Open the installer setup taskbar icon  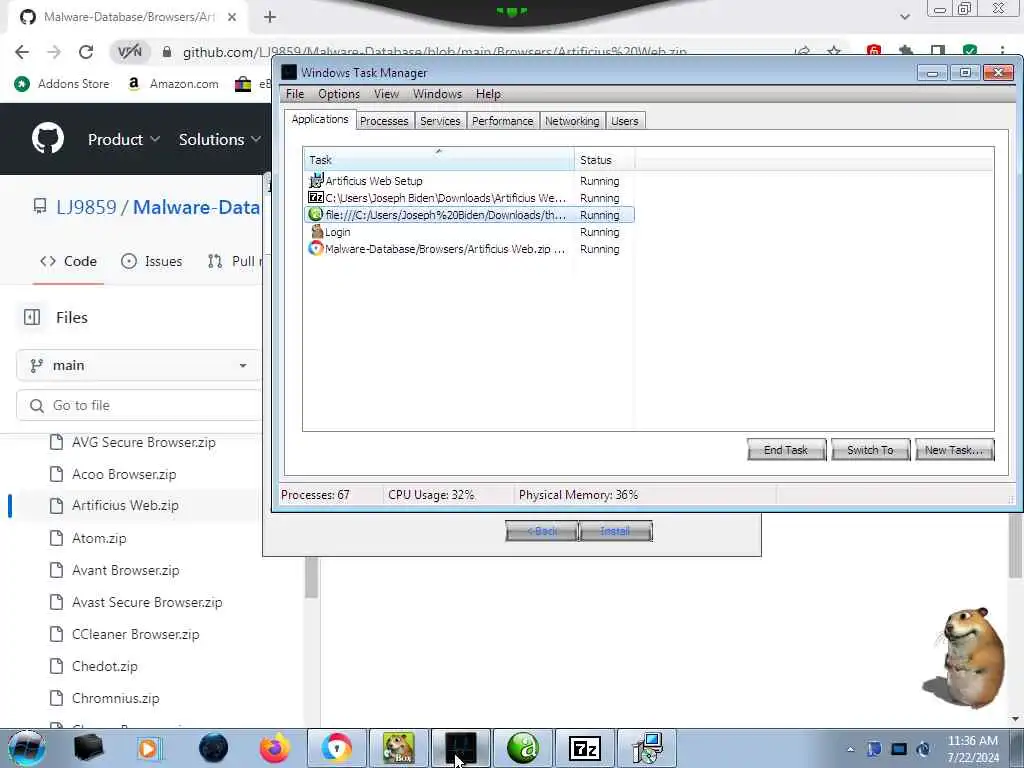click(x=647, y=748)
